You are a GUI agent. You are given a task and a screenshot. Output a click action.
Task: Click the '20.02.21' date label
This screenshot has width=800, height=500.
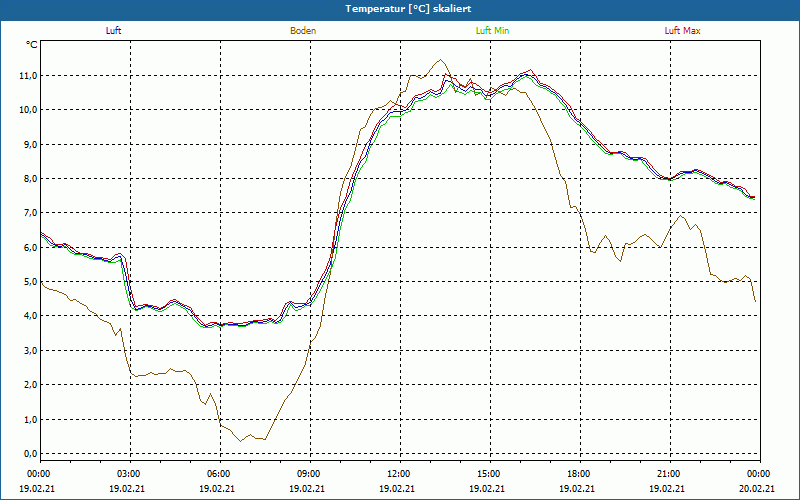(757, 488)
